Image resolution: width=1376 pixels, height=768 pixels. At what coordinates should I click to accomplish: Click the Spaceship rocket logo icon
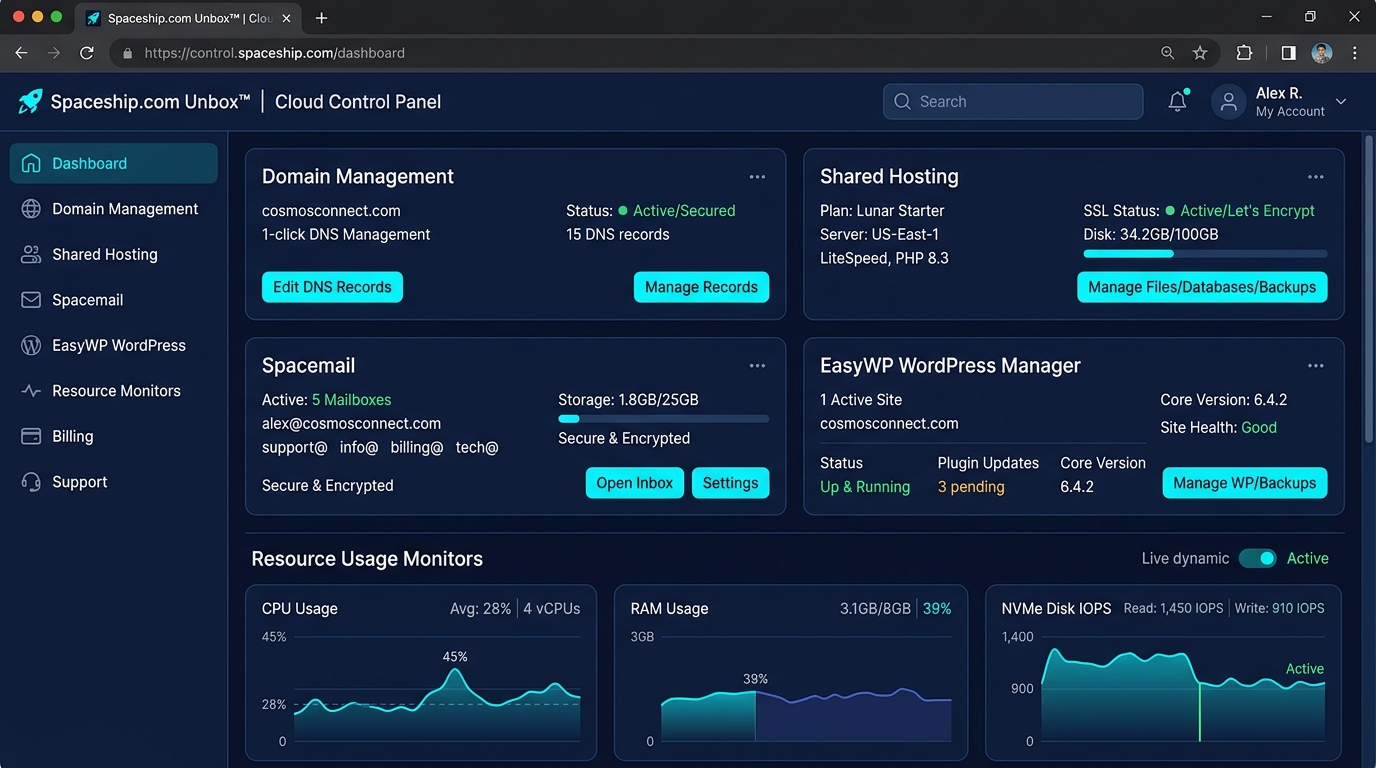tap(30, 101)
